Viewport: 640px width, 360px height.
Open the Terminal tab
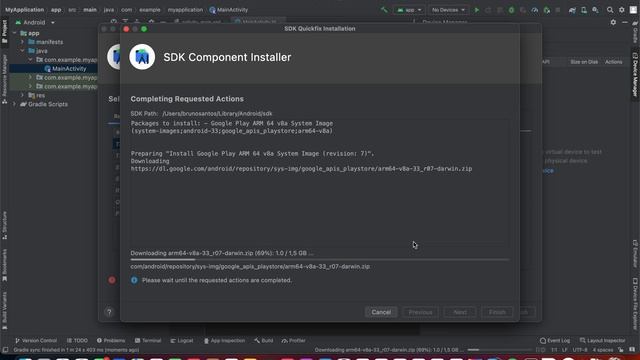[148, 340]
